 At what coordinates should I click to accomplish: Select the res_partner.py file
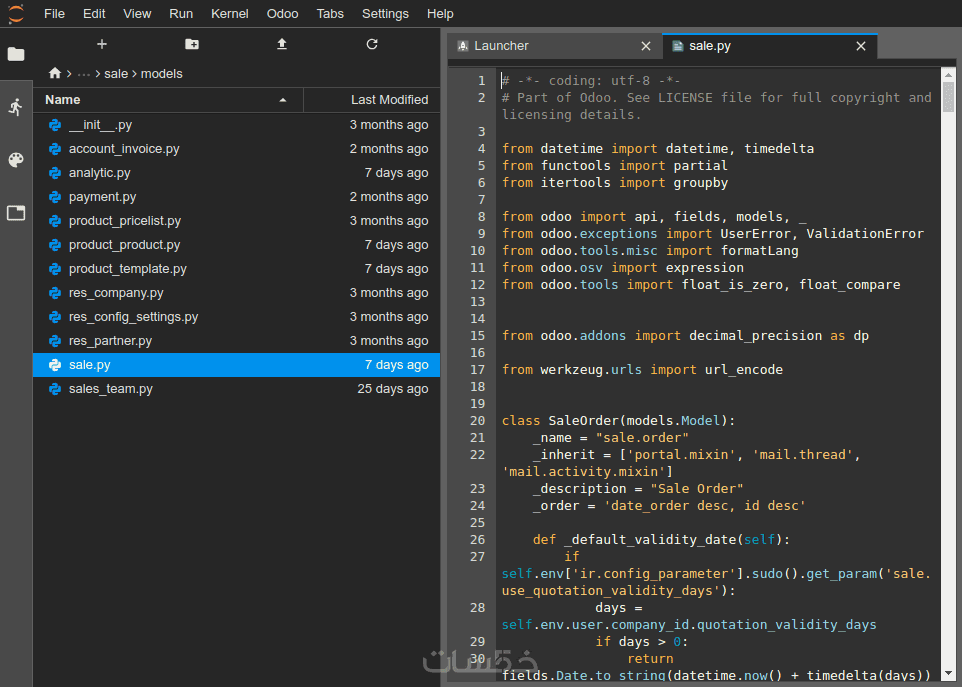(x=110, y=341)
